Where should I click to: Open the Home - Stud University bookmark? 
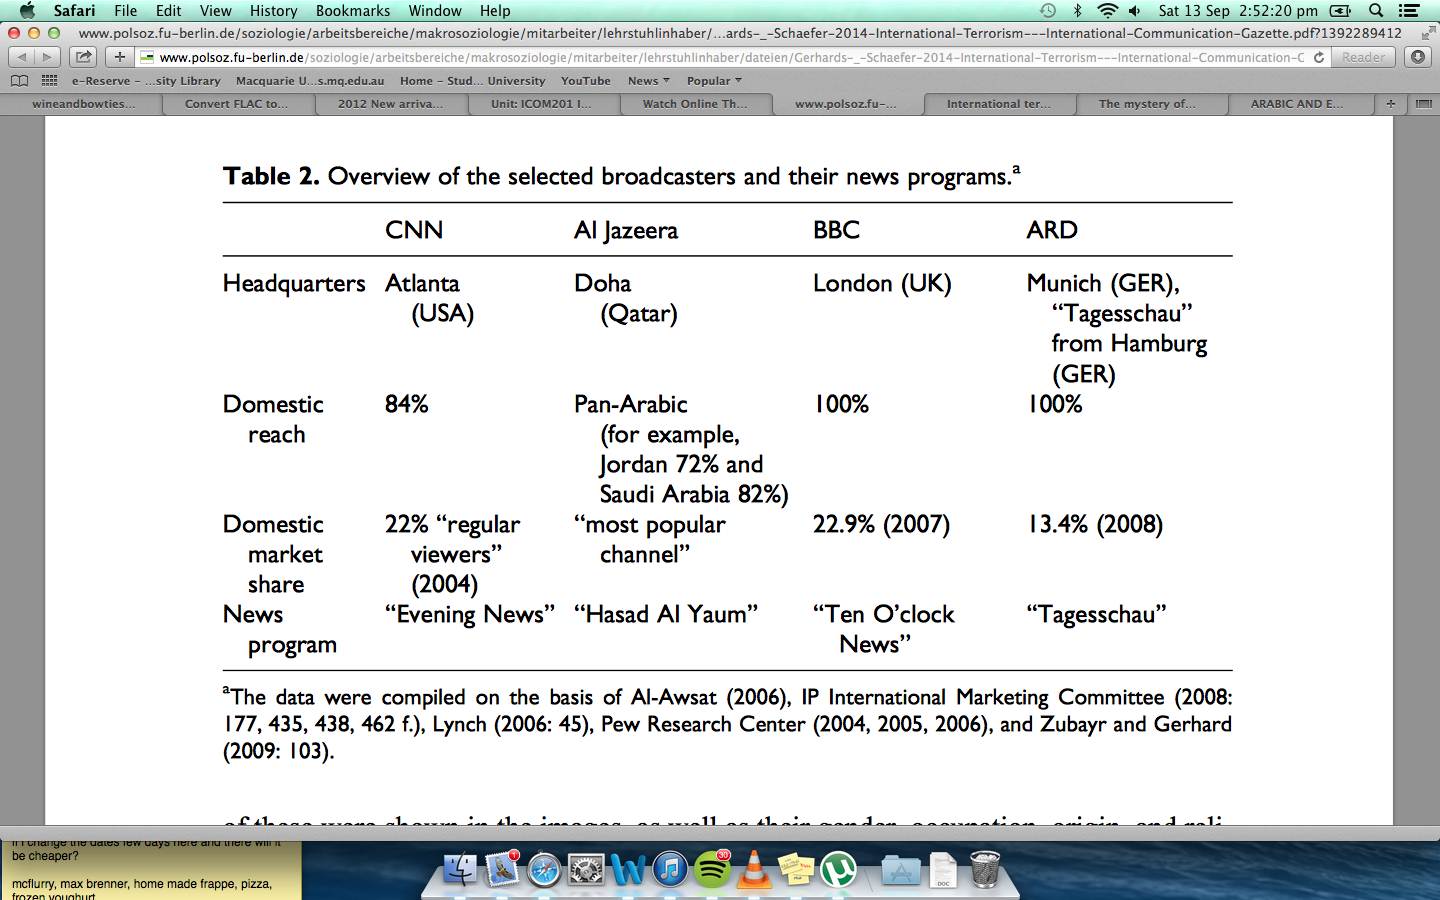pyautogui.click(x=473, y=81)
